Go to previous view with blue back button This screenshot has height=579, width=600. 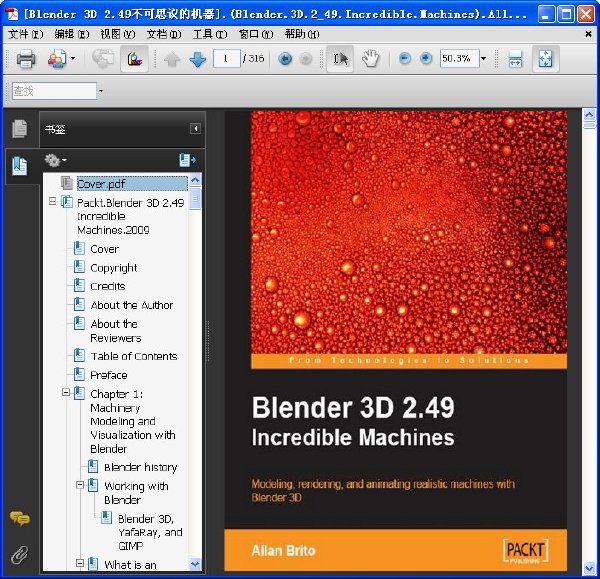[x=285, y=59]
